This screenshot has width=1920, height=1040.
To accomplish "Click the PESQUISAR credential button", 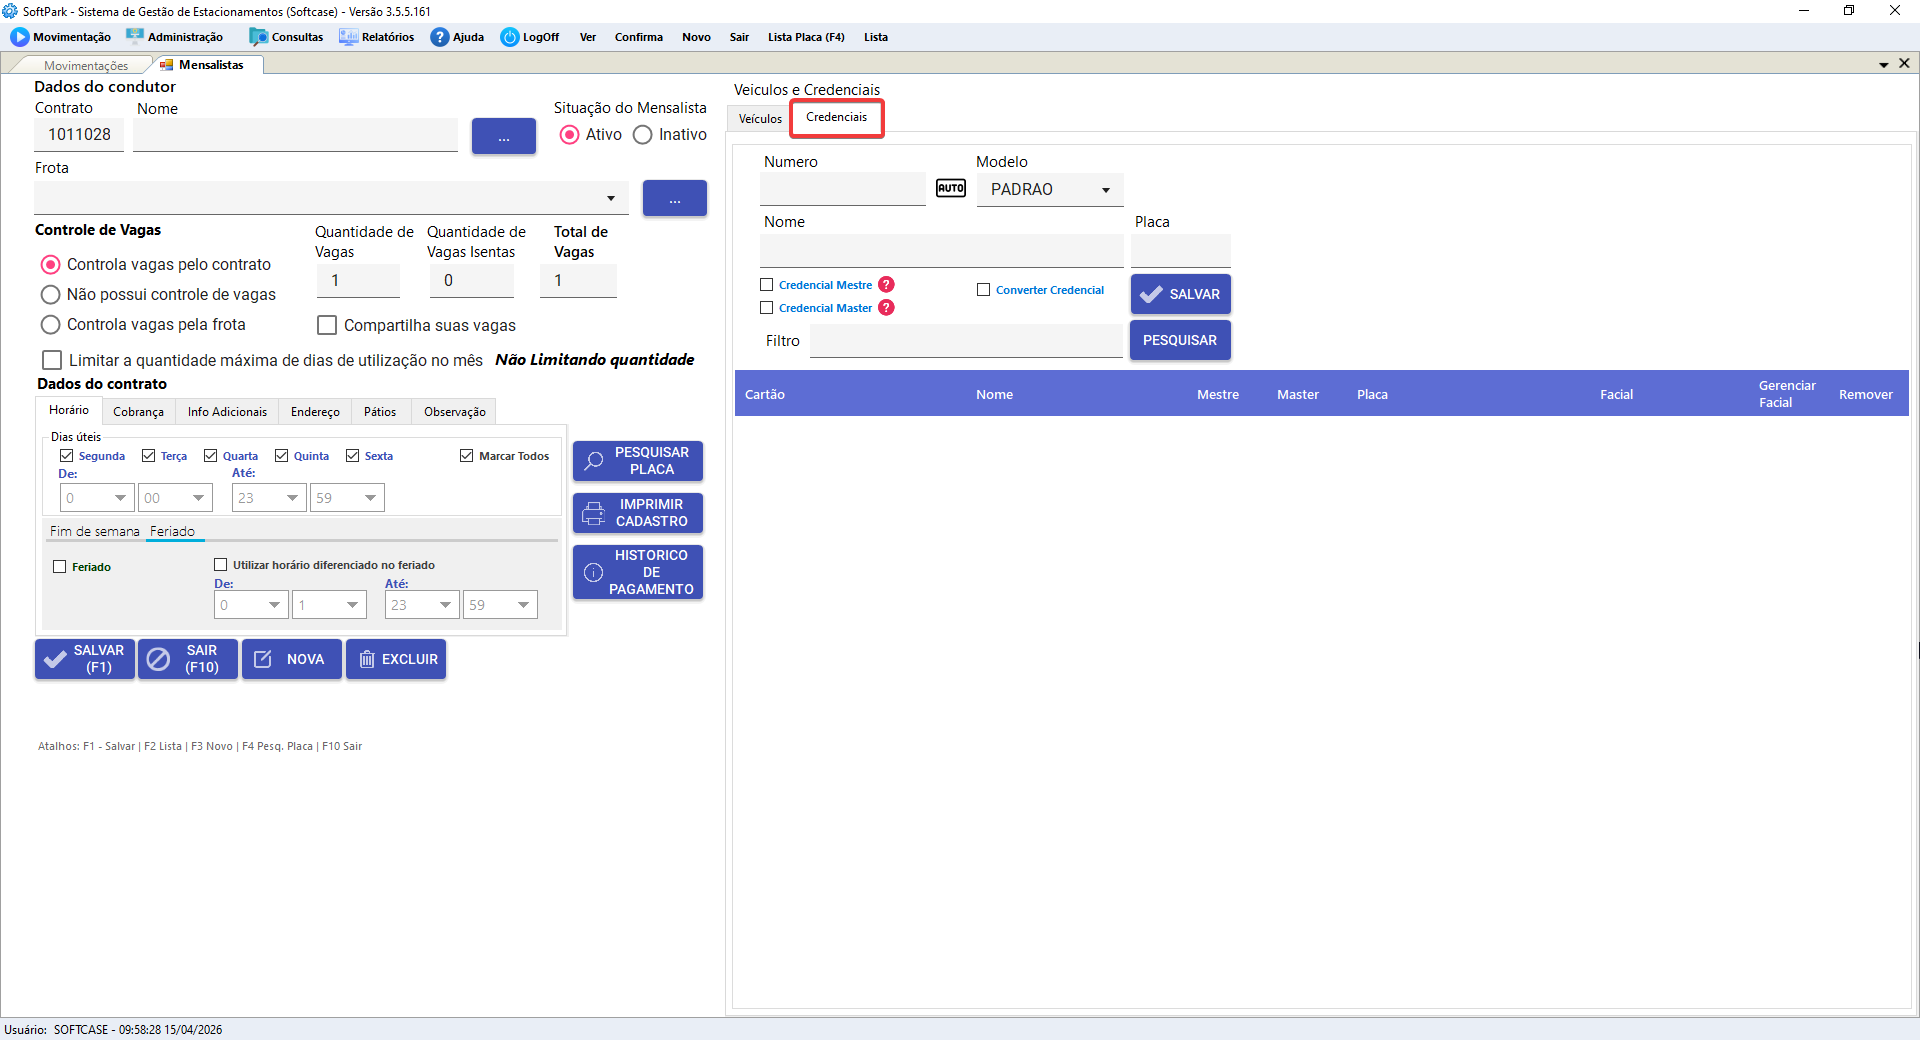I will point(1180,340).
